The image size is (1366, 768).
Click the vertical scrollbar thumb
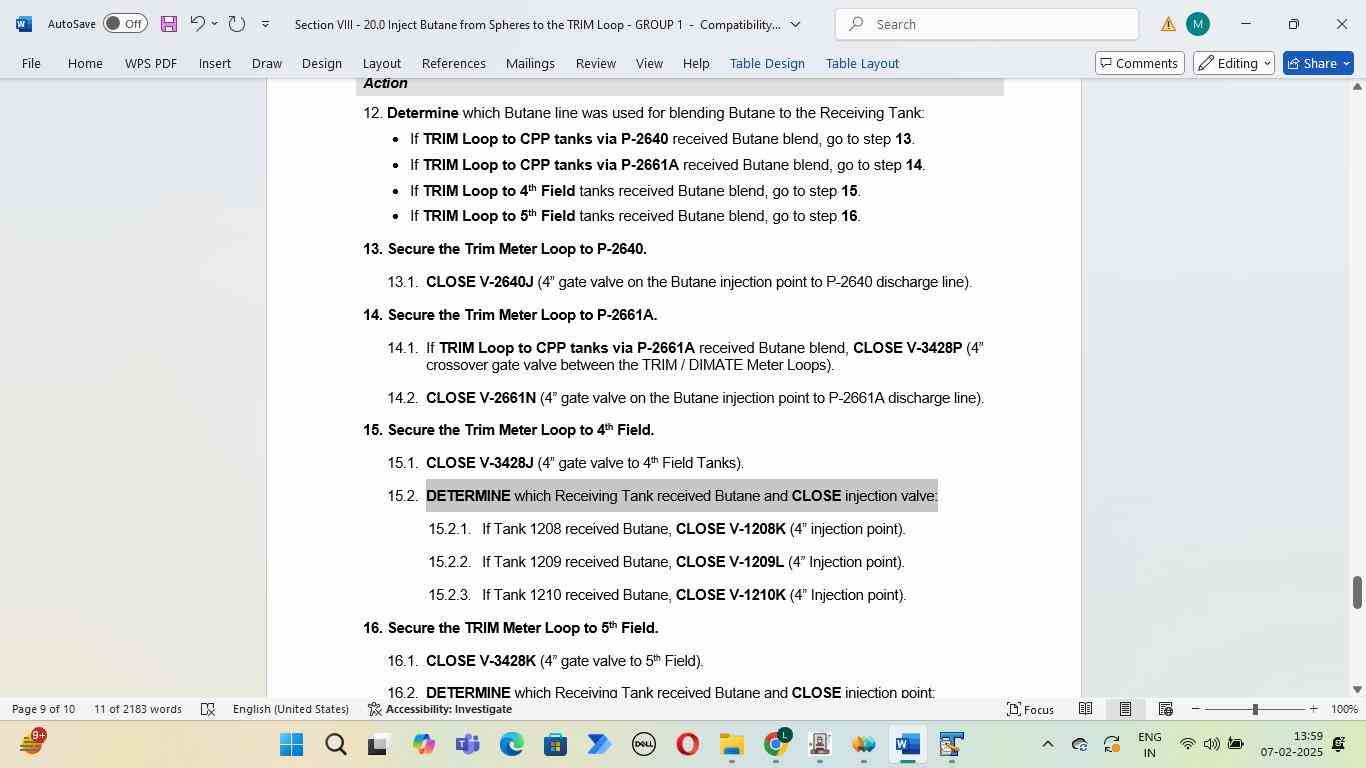[x=1357, y=592]
